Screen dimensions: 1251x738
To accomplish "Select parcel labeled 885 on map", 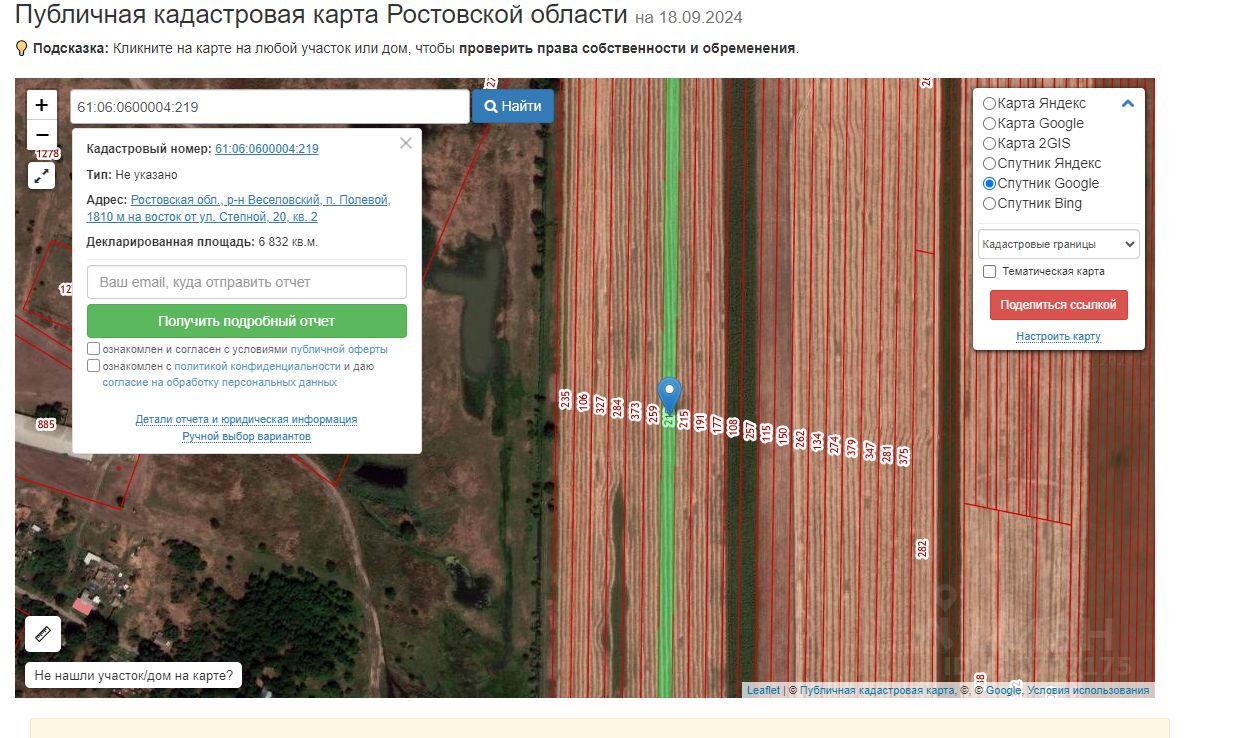I will click(x=46, y=424).
